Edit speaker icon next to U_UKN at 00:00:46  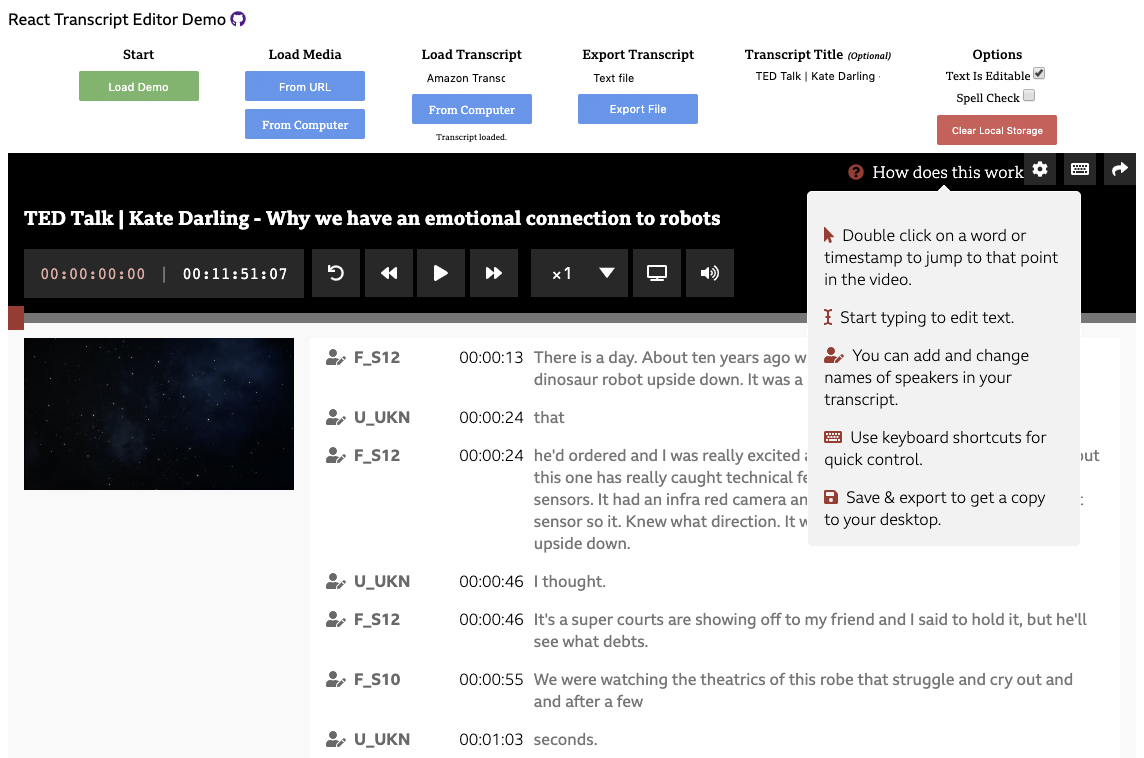336,581
